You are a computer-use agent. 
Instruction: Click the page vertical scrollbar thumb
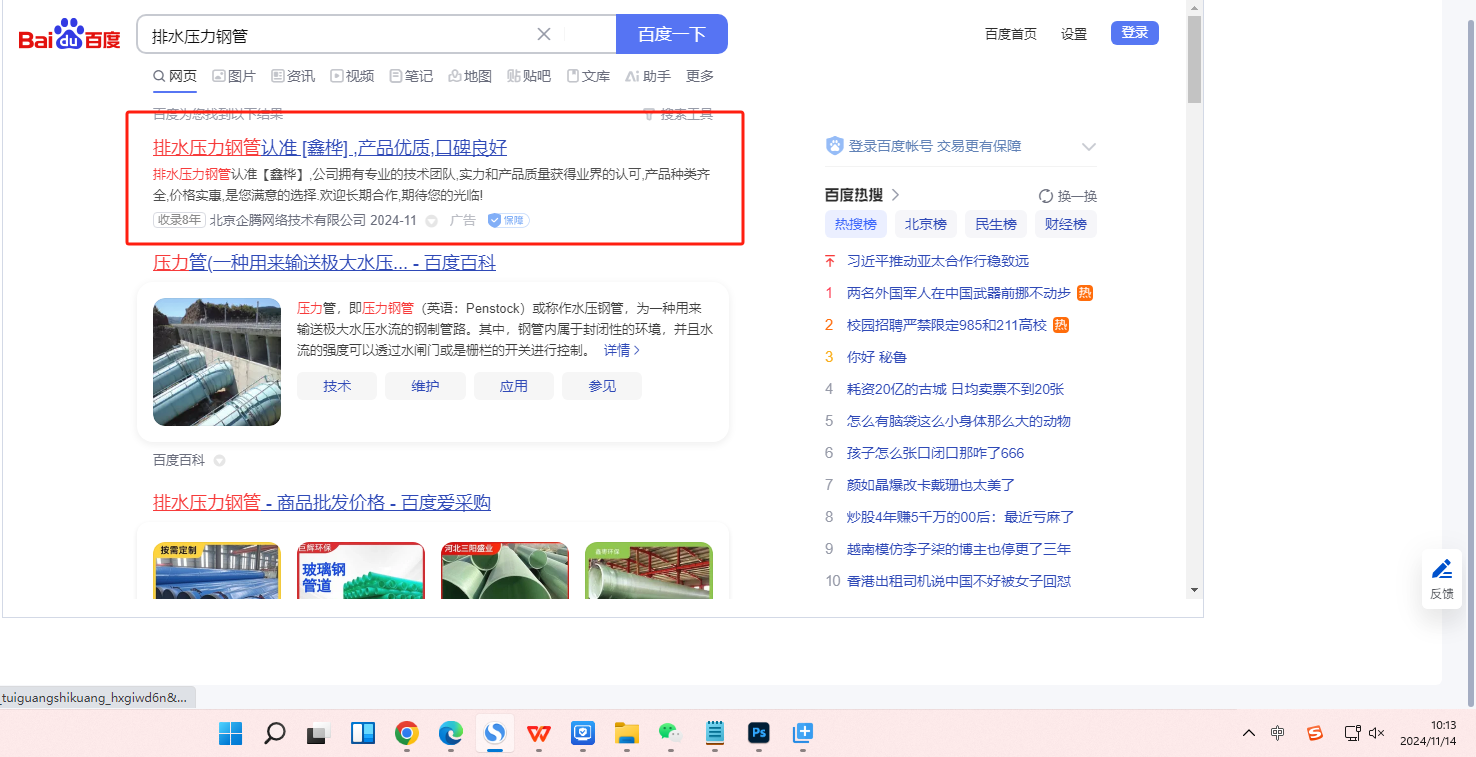tap(1194, 60)
